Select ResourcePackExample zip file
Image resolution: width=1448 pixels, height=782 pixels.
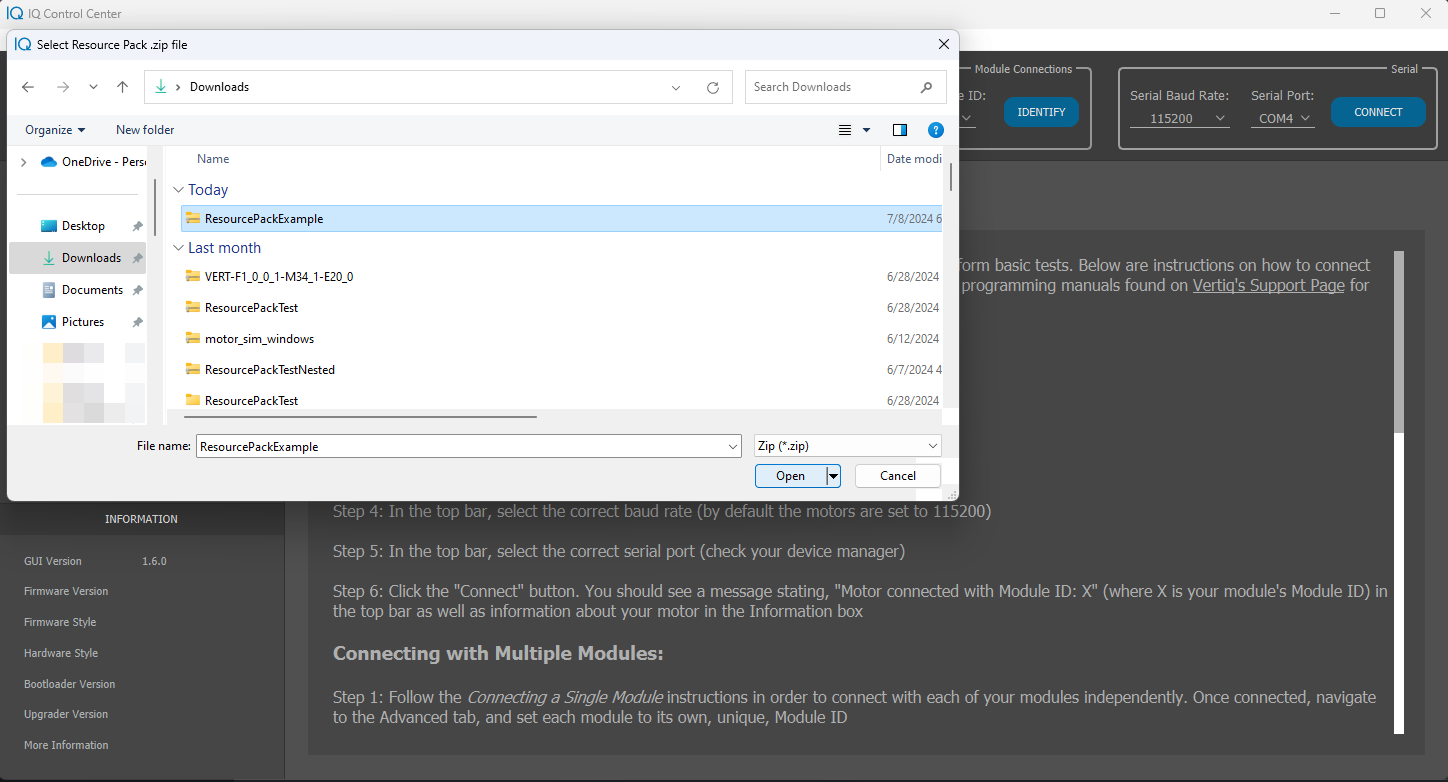[x=562, y=219]
